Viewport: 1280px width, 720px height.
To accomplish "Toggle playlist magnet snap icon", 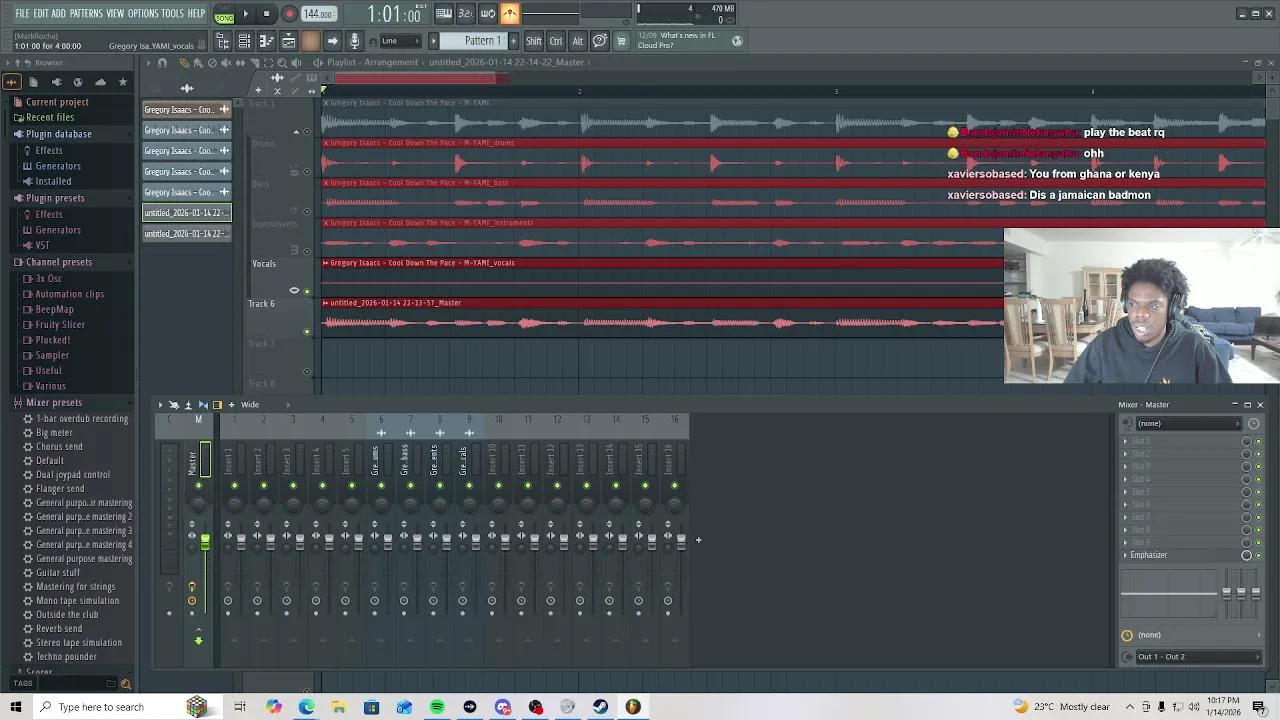I will (x=162, y=62).
